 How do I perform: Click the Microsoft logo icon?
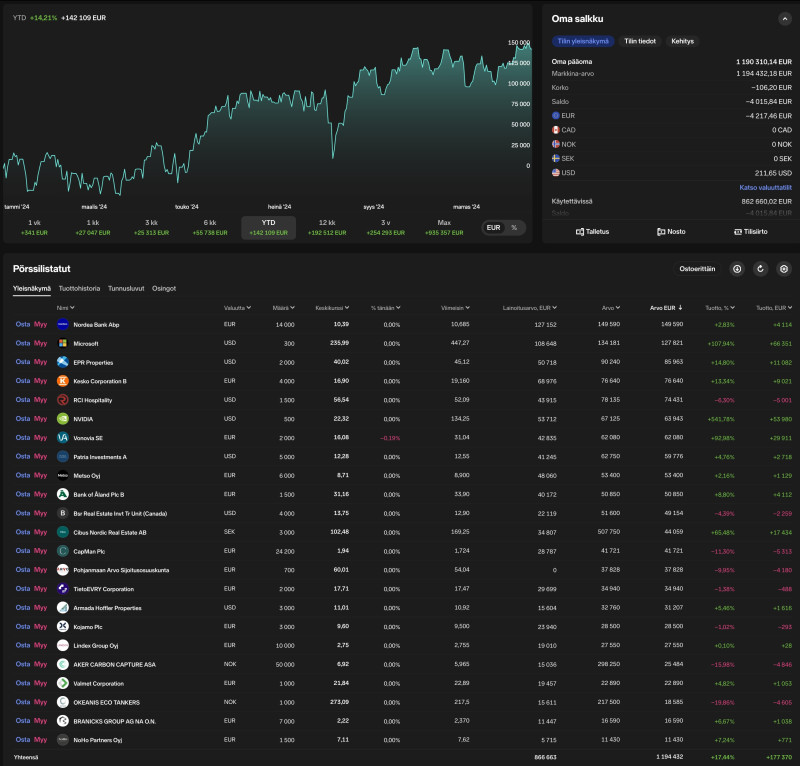63,343
